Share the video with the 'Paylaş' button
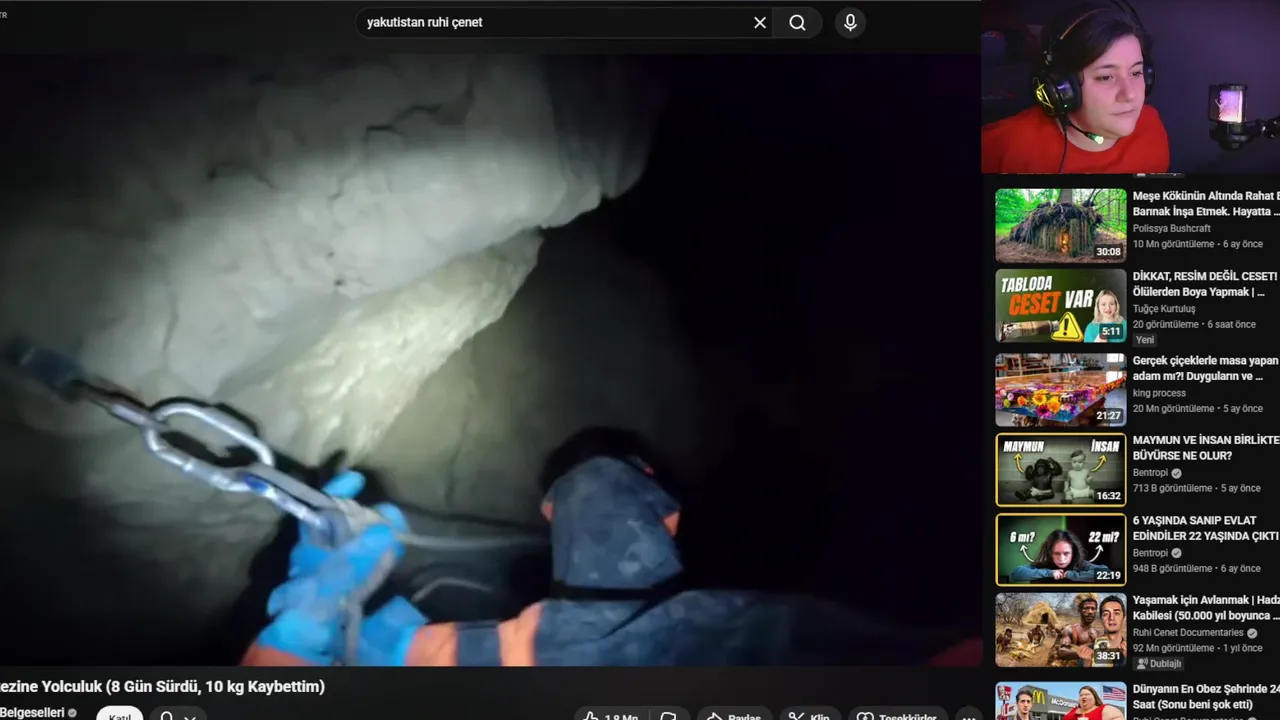This screenshot has height=720, width=1280. coord(734,714)
